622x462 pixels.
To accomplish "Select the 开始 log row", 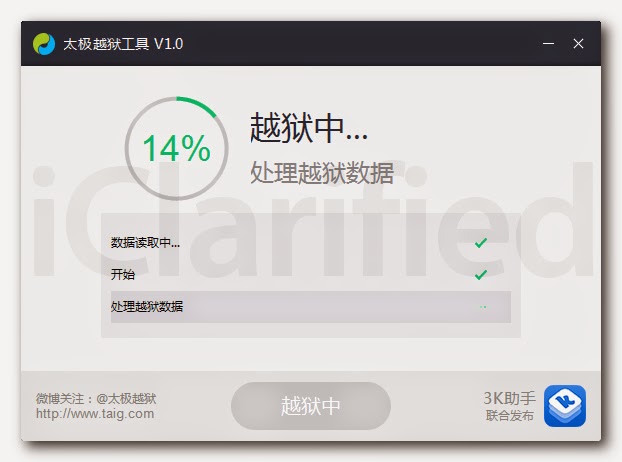I will coord(311,274).
